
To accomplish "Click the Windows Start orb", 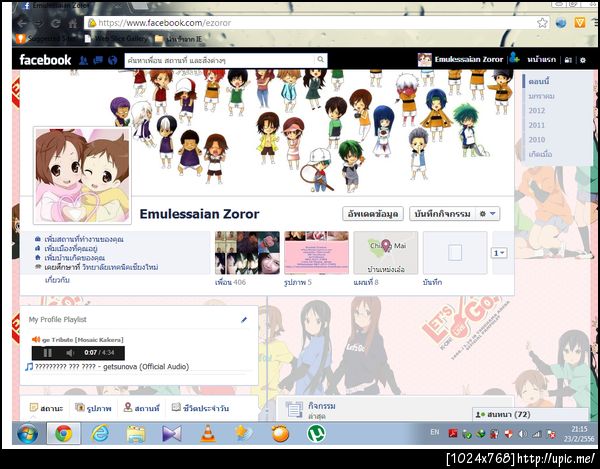I will pyautogui.click(x=28, y=434).
